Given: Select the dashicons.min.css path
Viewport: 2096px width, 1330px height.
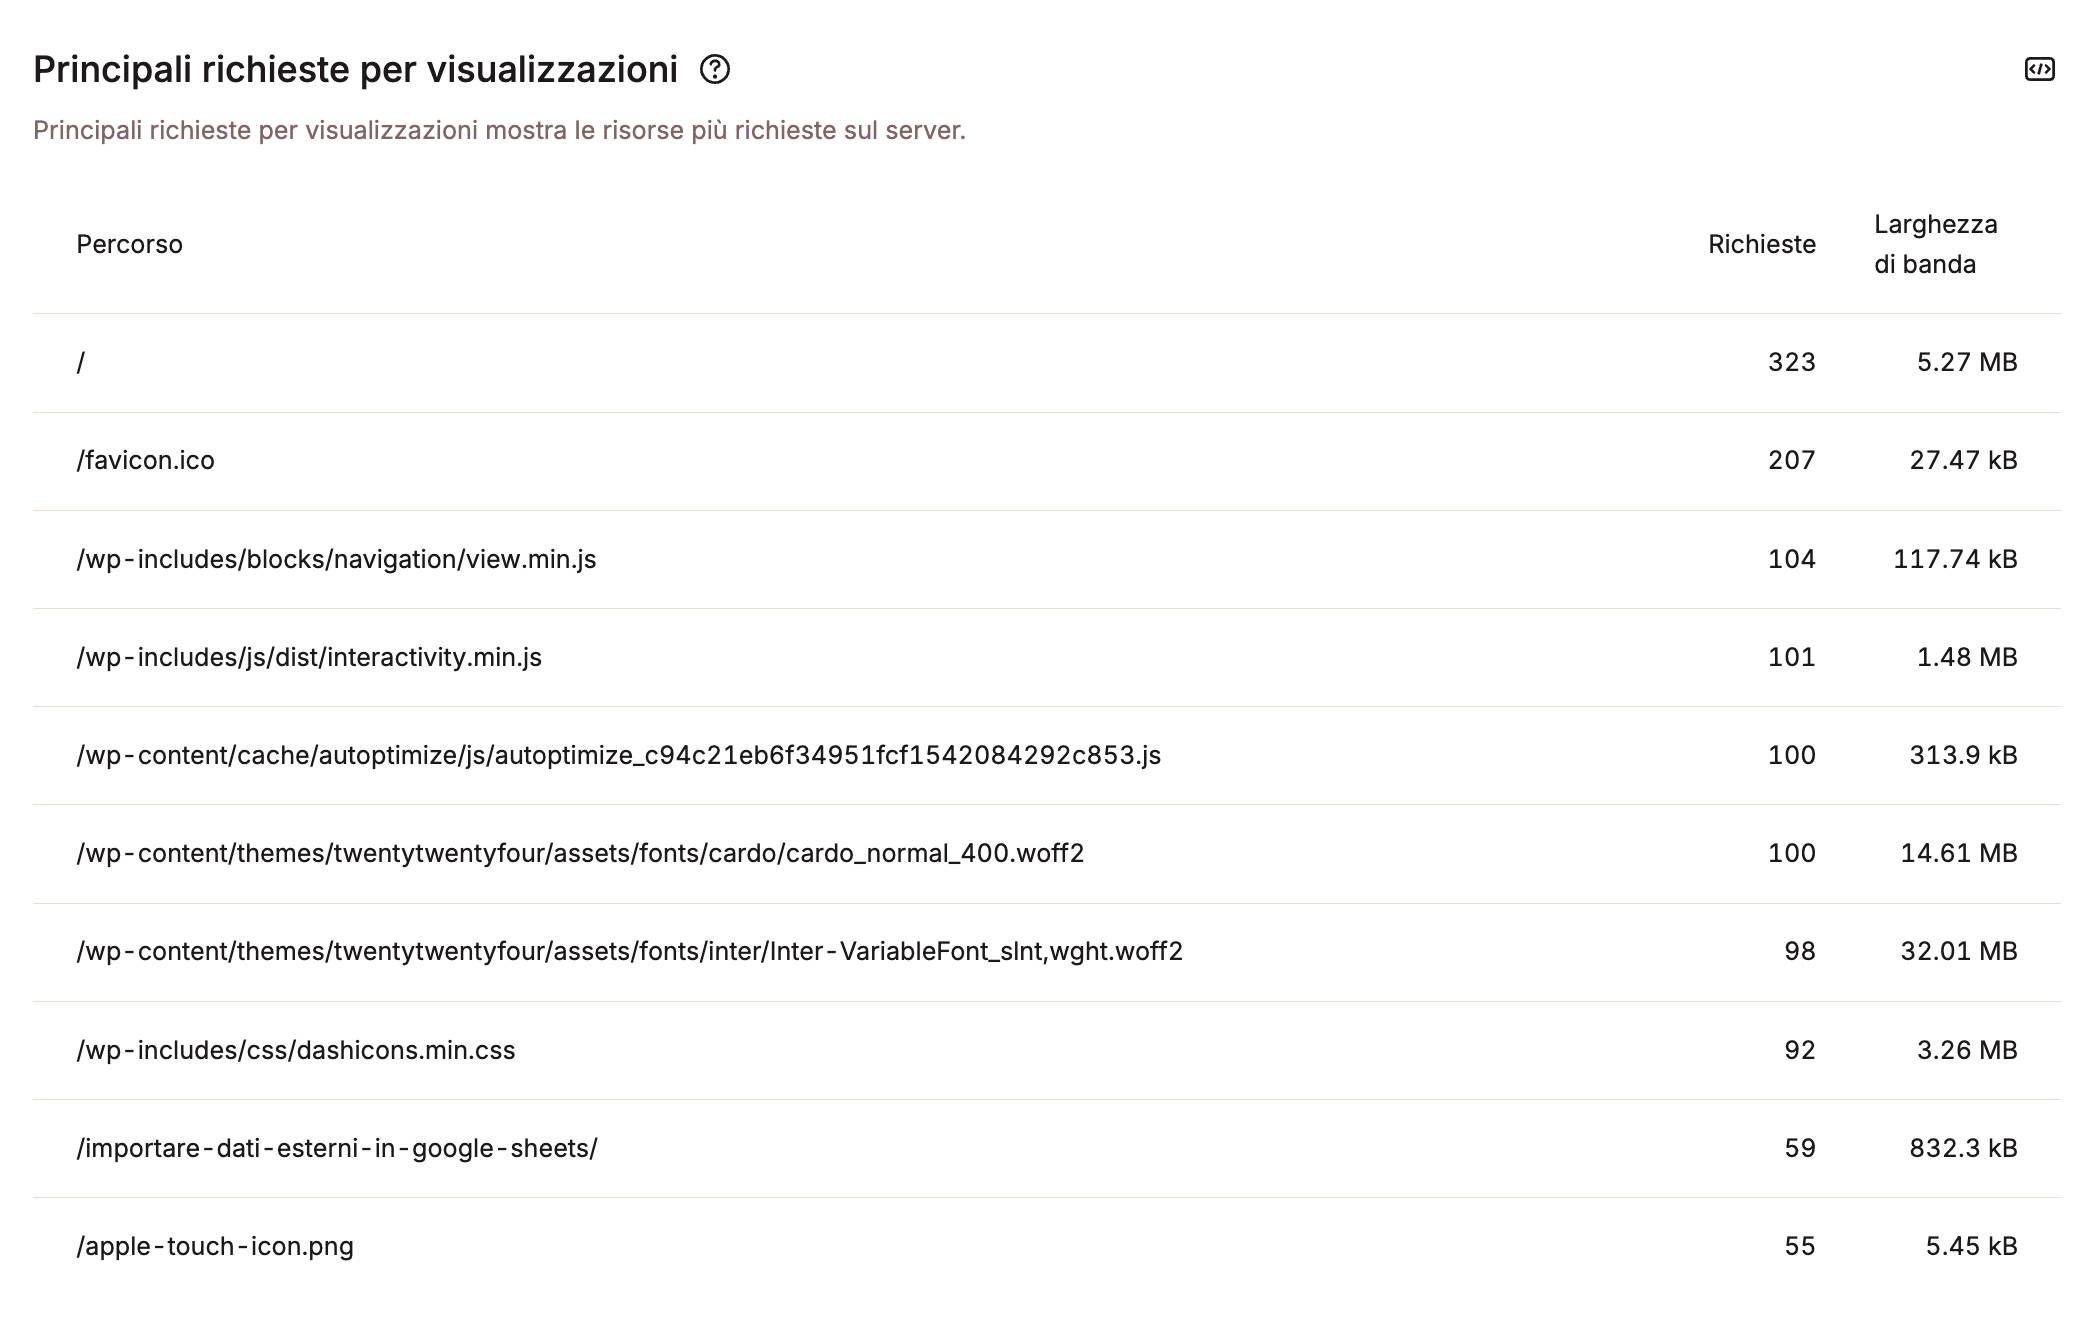Looking at the screenshot, I should pos(296,1050).
